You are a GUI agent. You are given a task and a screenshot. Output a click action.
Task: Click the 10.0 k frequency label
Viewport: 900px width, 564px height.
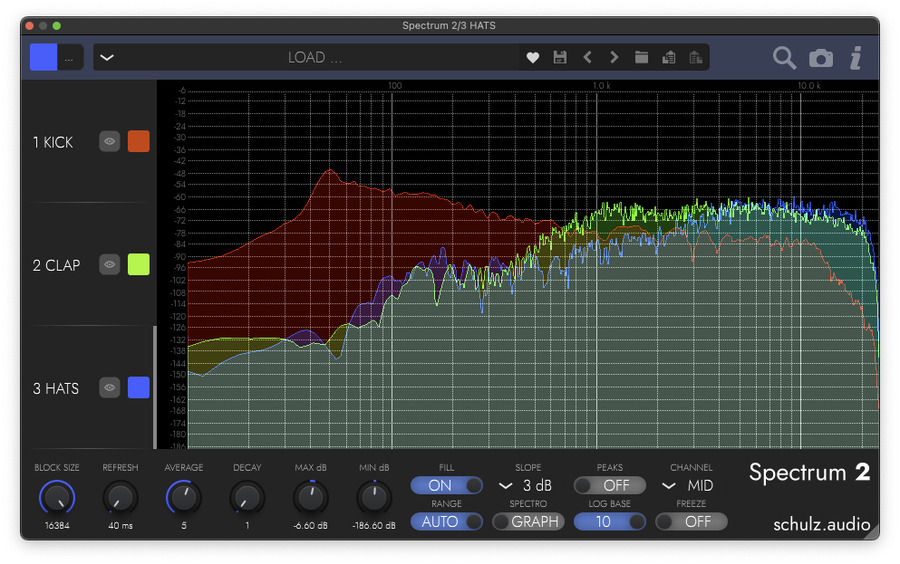809,85
